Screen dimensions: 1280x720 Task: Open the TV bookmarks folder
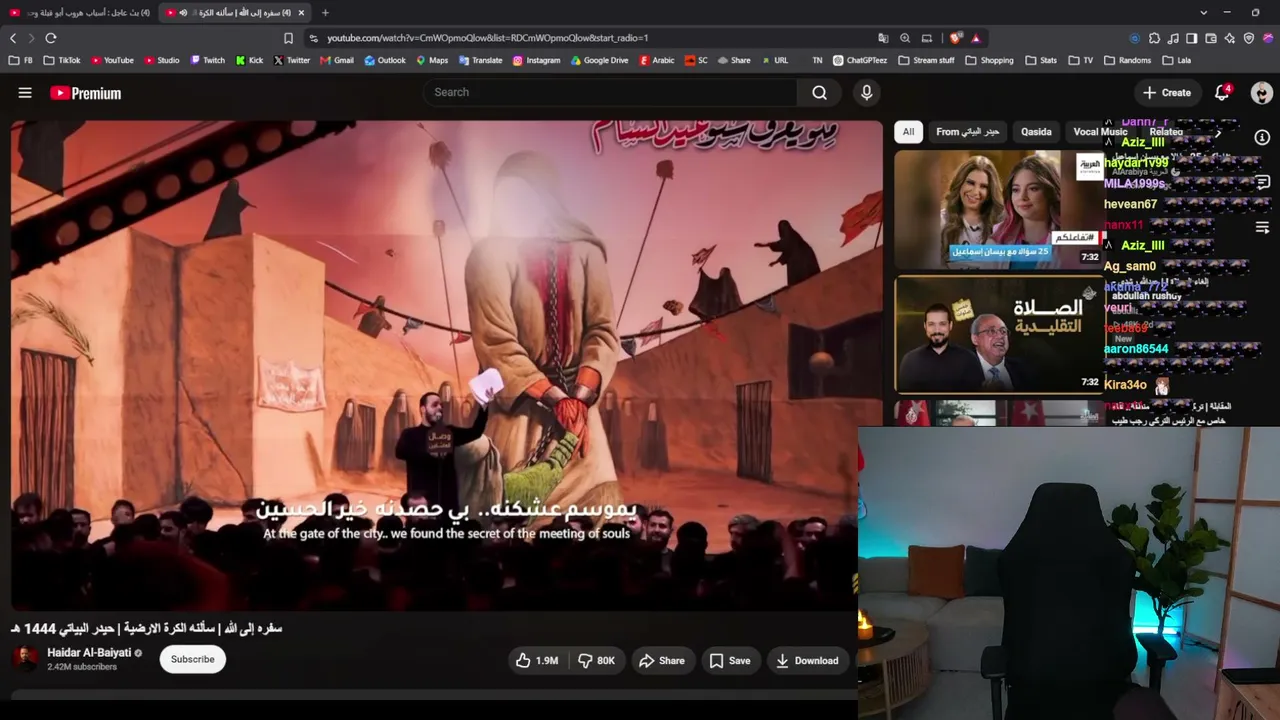click(1081, 60)
